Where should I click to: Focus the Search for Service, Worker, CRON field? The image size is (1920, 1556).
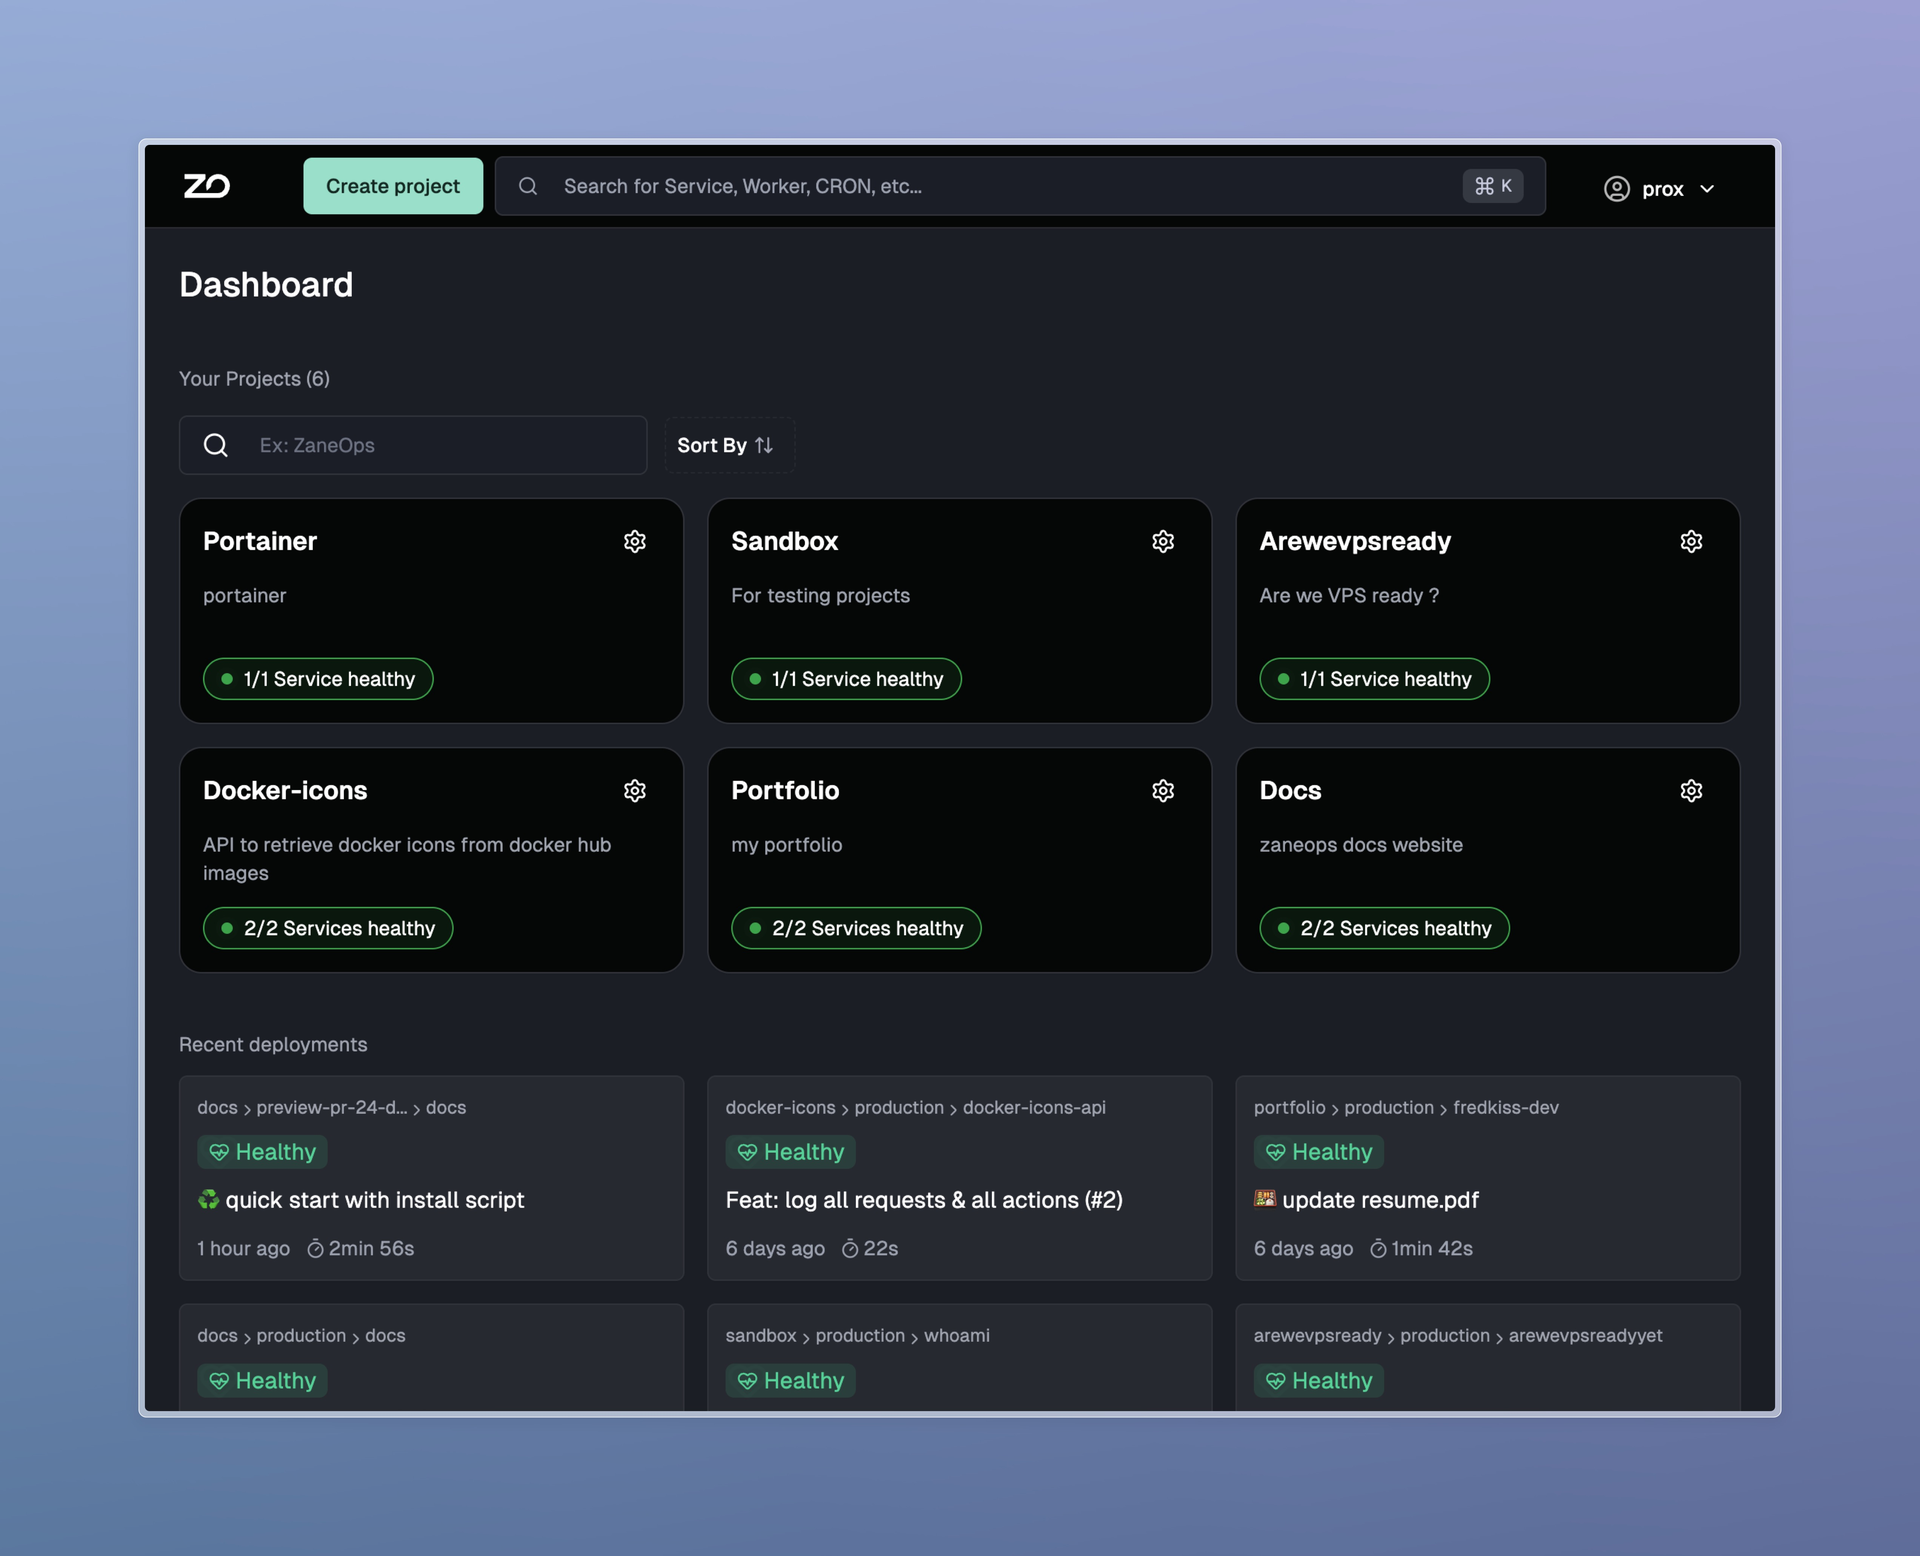point(1020,186)
